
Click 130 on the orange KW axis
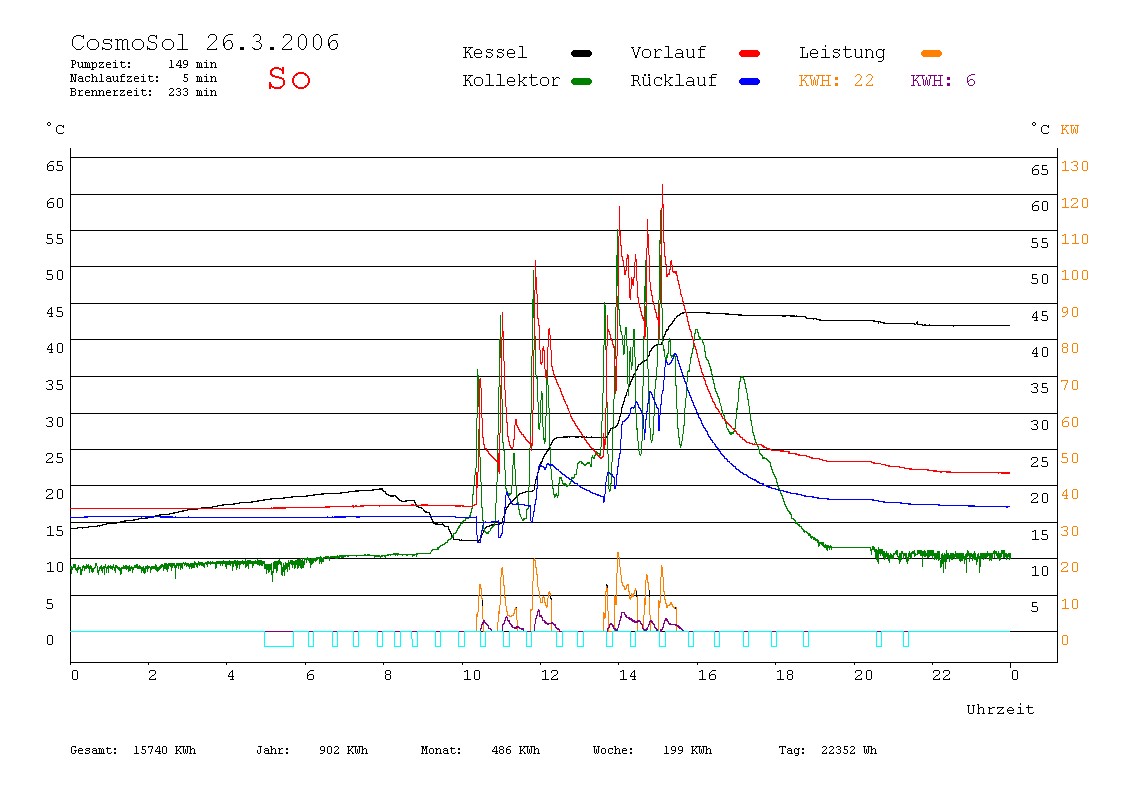[1075, 166]
